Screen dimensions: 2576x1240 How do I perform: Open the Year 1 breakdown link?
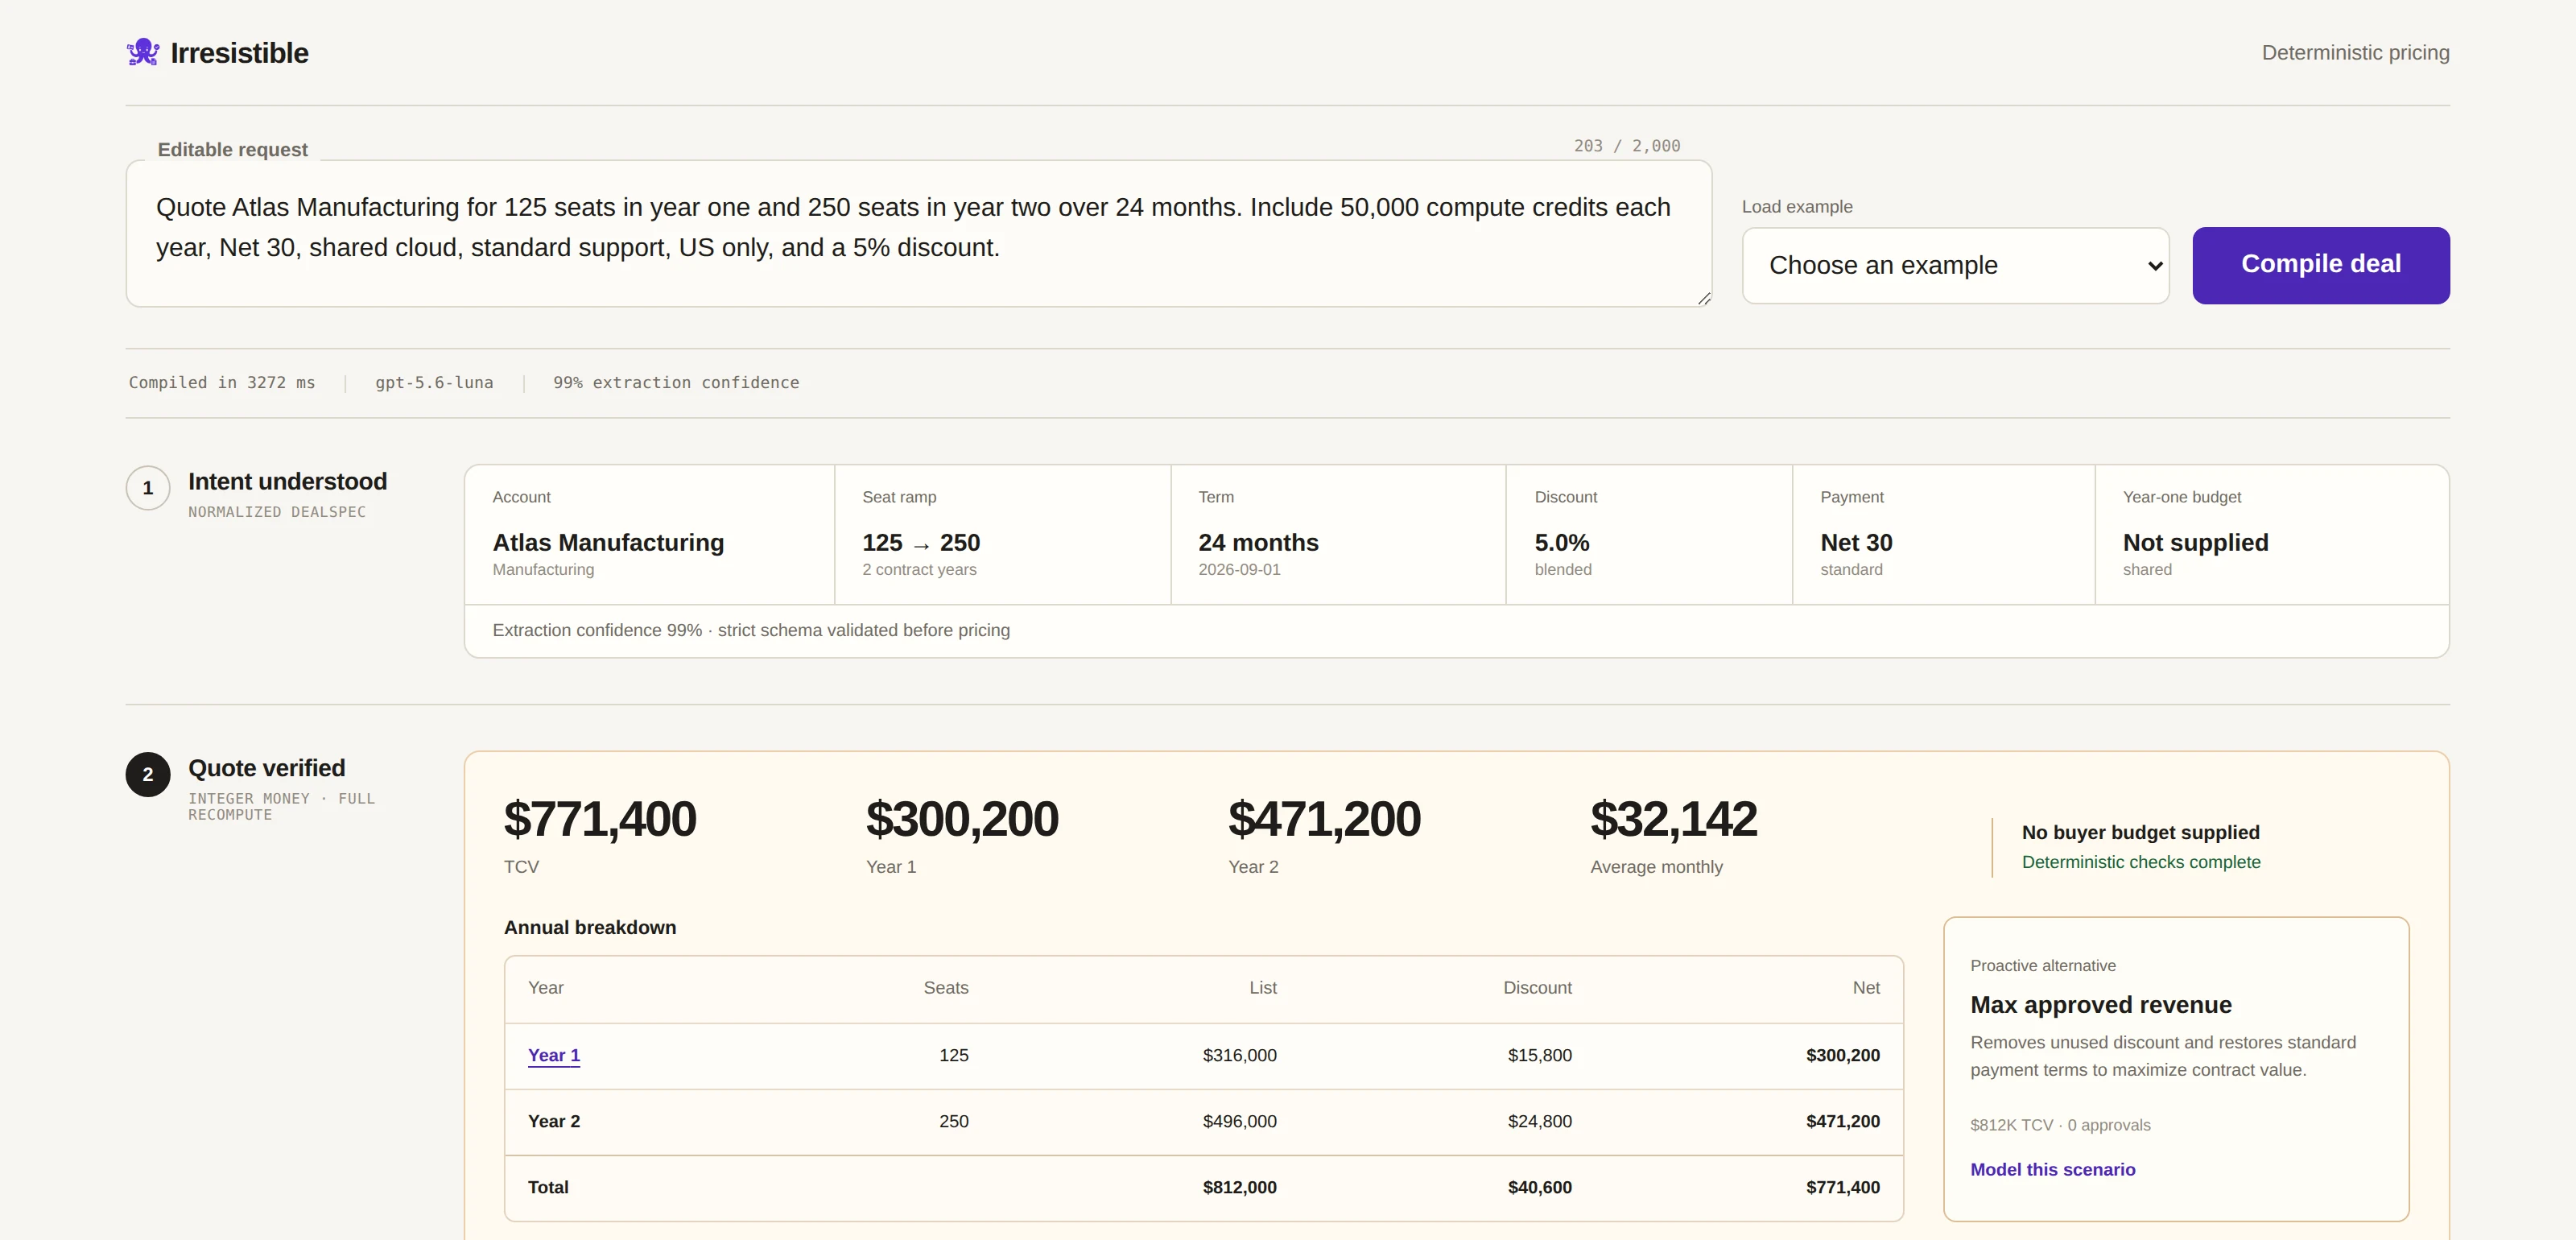pyautogui.click(x=554, y=1055)
